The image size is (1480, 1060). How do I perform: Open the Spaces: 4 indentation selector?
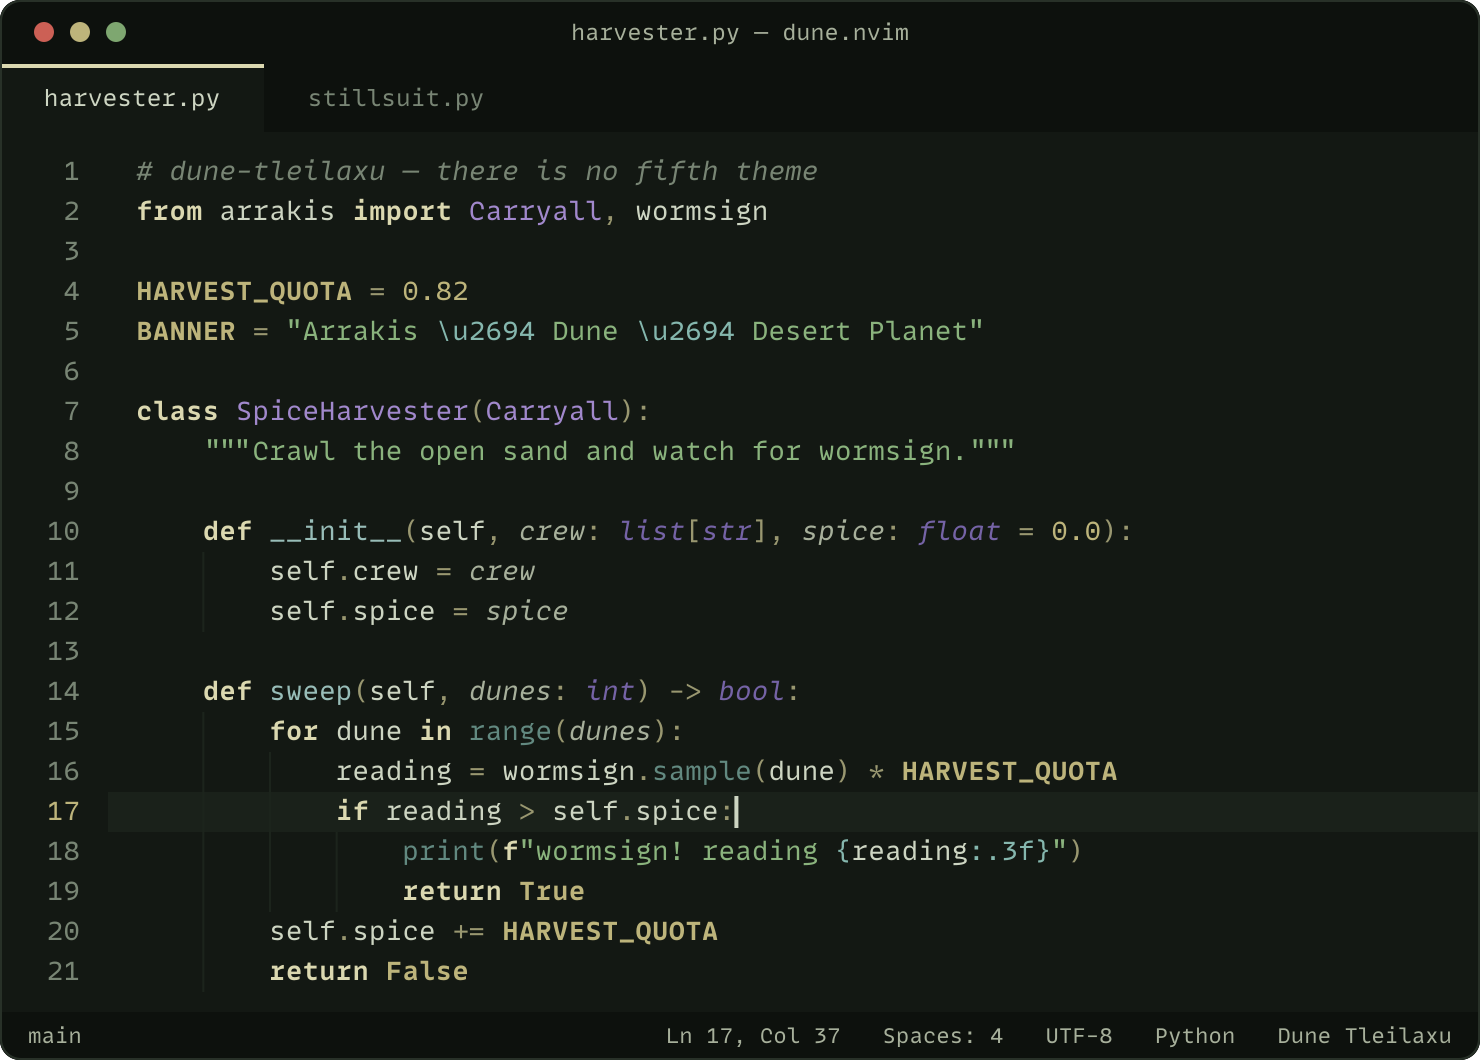click(x=943, y=1036)
